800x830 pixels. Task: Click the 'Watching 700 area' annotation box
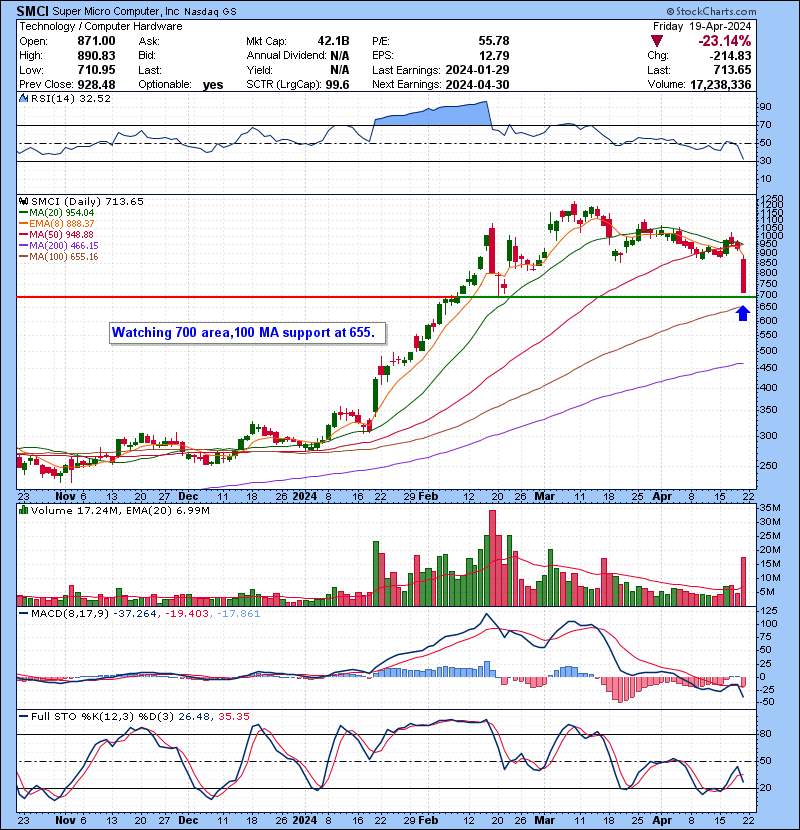247,333
